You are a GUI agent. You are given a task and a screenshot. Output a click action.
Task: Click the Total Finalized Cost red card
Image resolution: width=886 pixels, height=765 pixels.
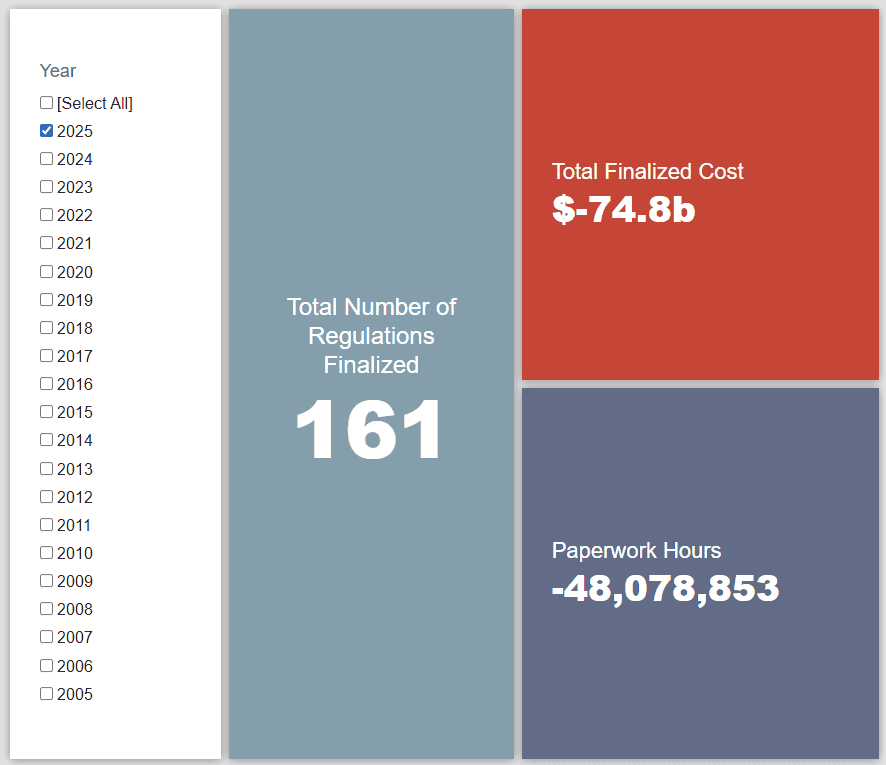coord(700,195)
